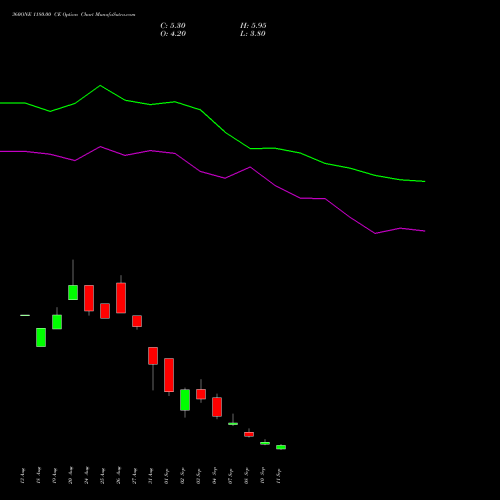Click the '01 Sep' date axis label
Image resolution: width=500 pixels, height=500 pixels.
[x=167, y=475]
